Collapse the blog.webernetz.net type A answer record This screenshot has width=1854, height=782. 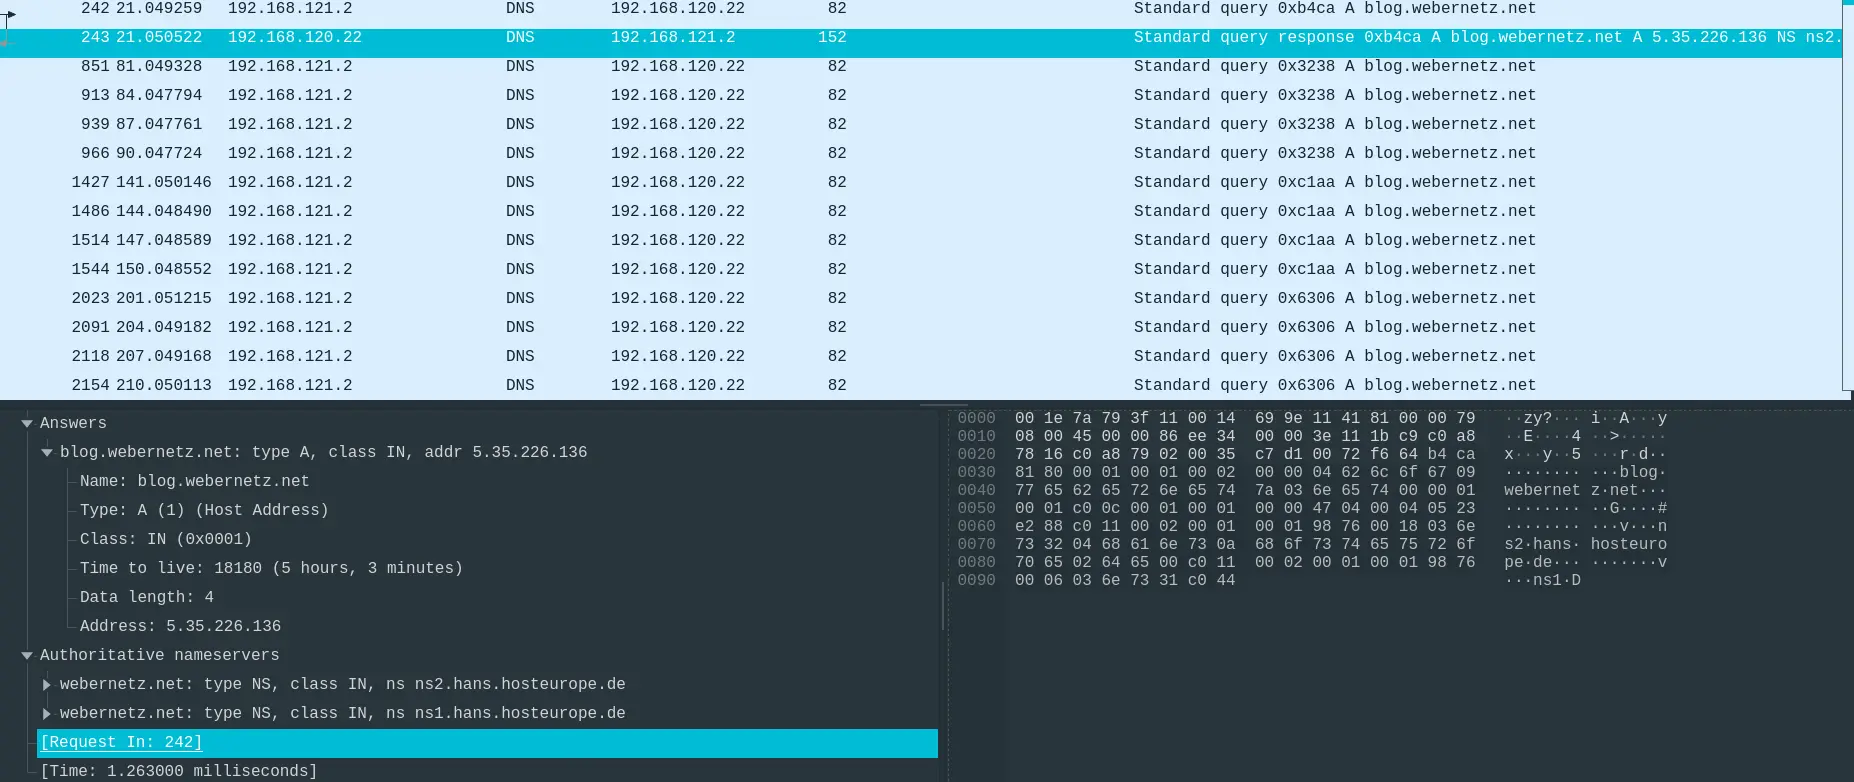click(47, 453)
